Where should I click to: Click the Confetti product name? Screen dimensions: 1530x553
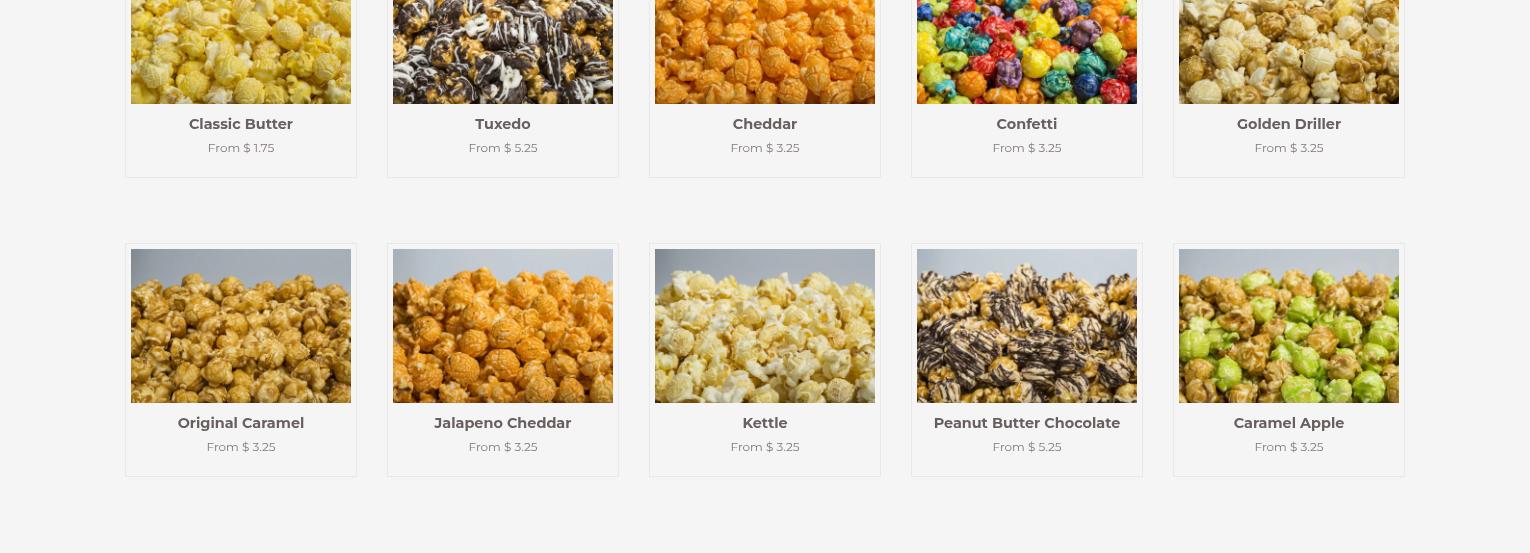point(1027,124)
